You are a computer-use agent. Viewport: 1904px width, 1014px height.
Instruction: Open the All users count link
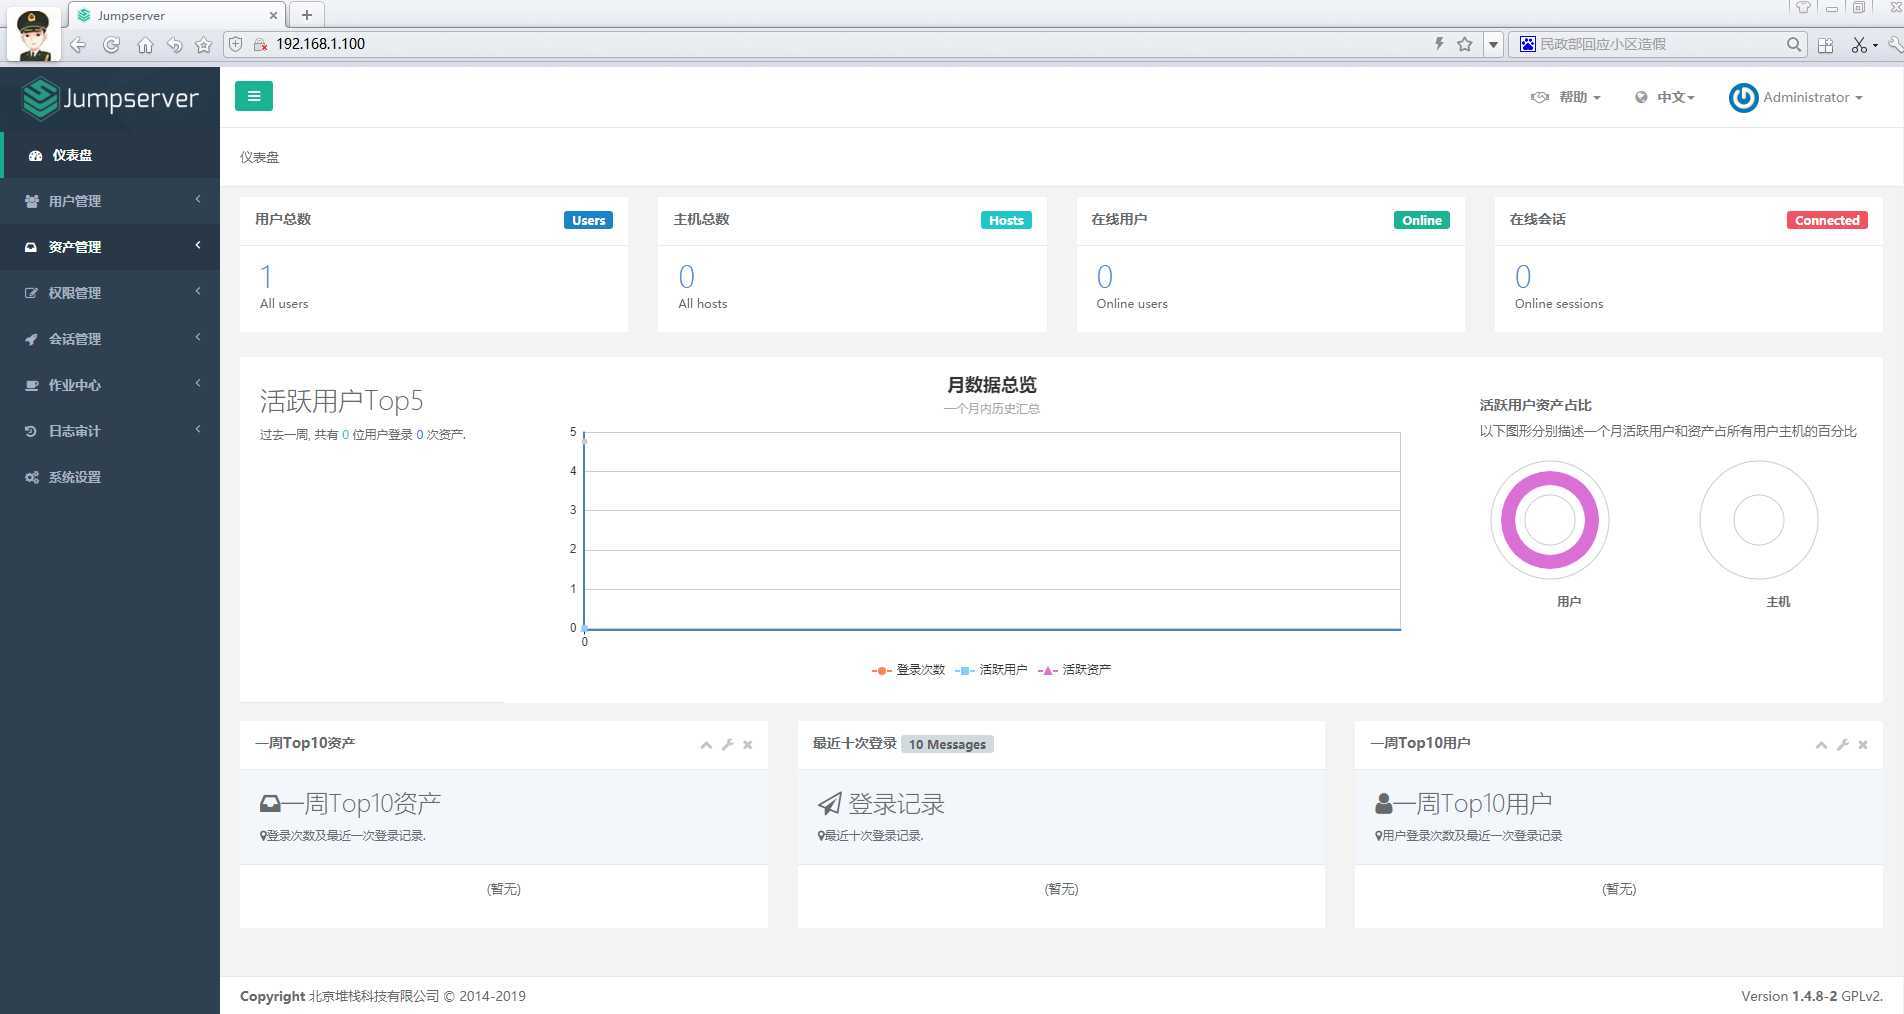pyautogui.click(x=266, y=276)
